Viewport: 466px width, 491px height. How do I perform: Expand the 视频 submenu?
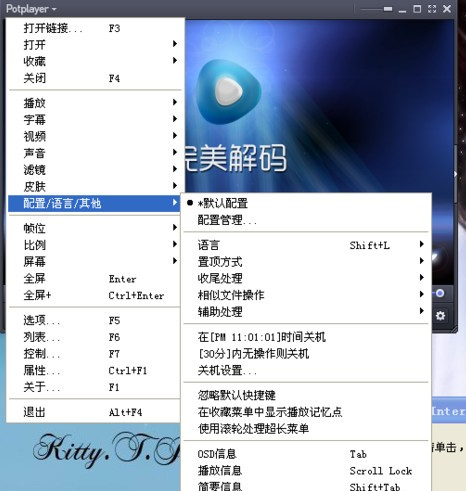[x=94, y=136]
